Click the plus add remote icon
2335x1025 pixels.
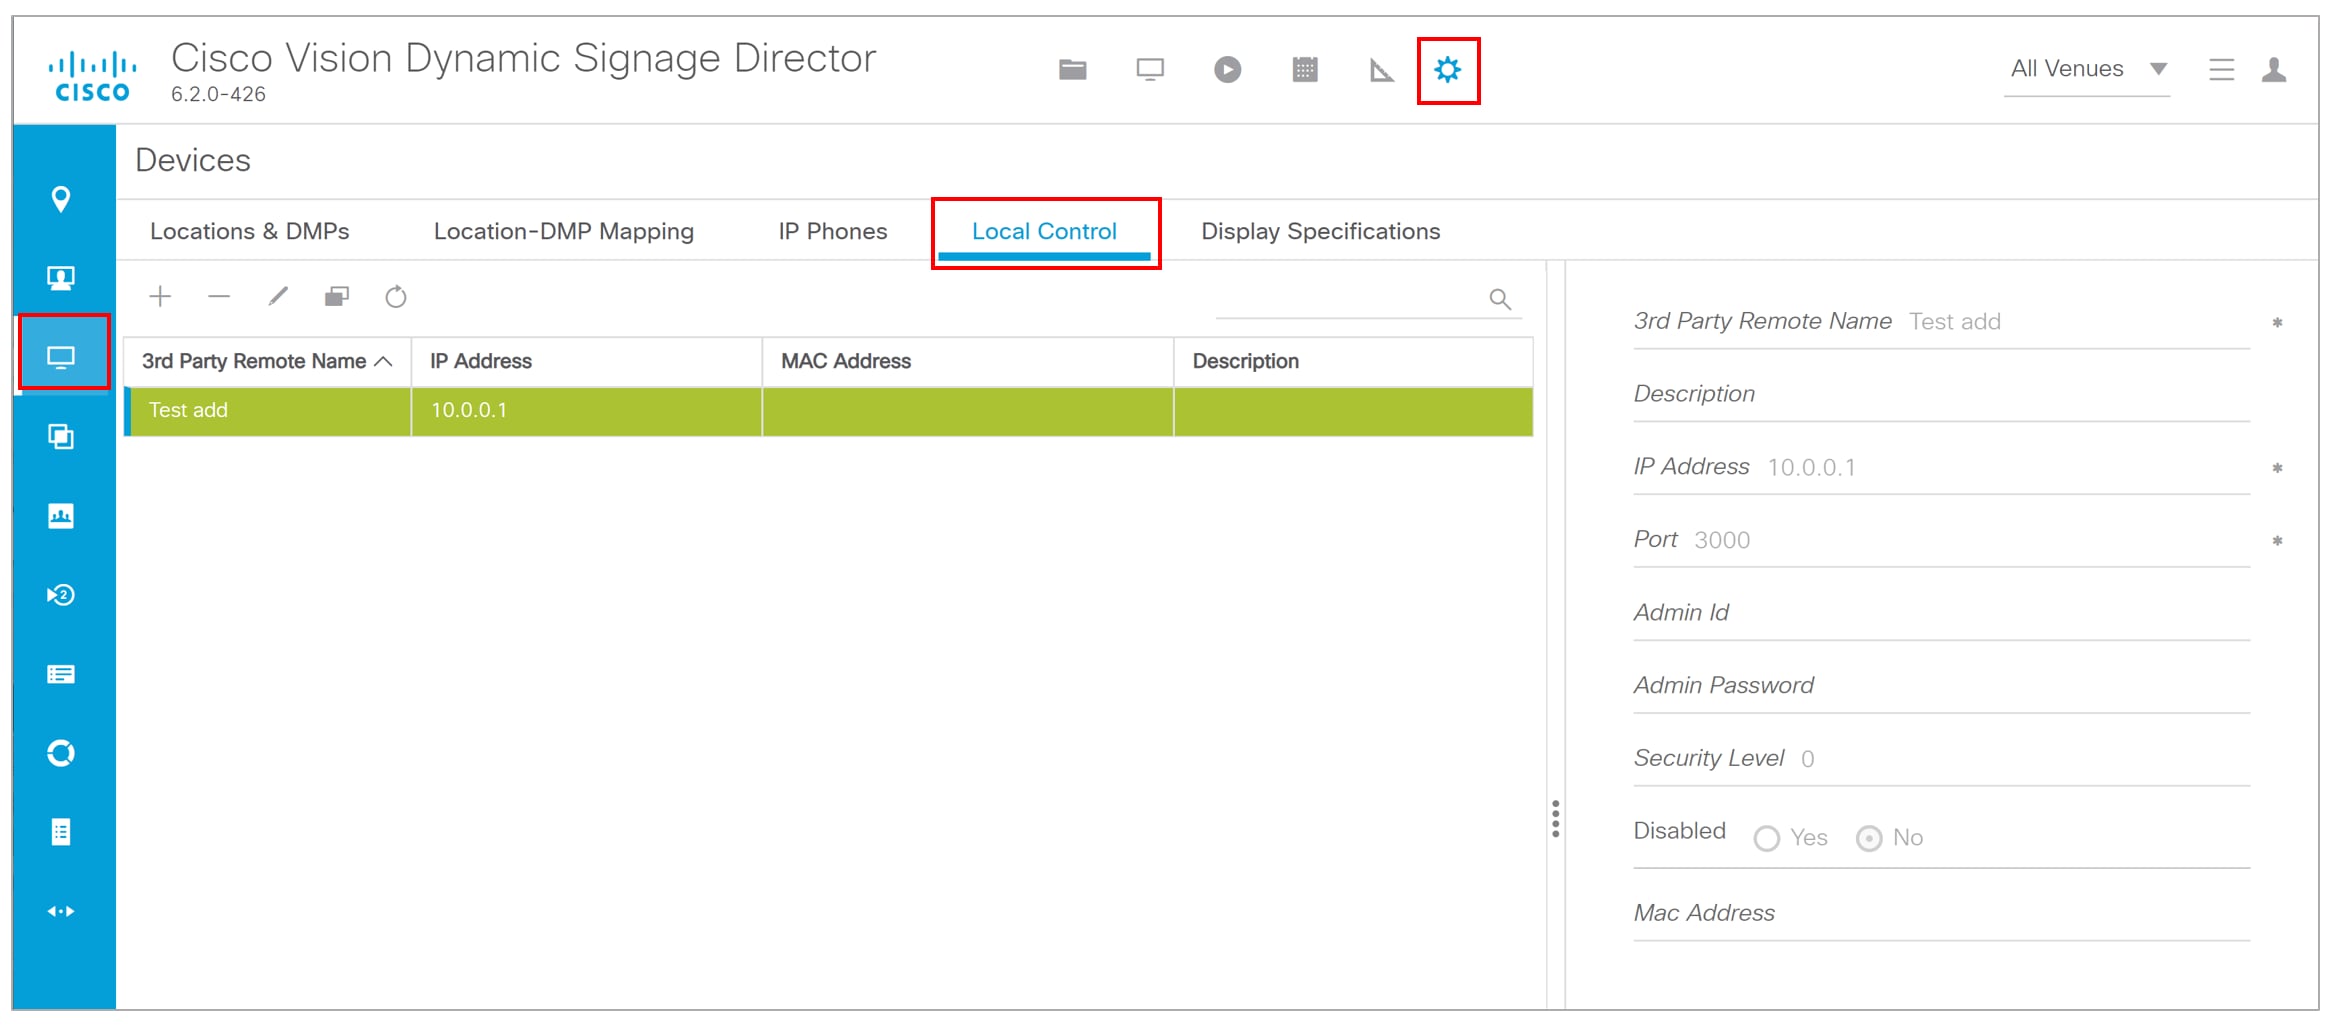coord(160,296)
